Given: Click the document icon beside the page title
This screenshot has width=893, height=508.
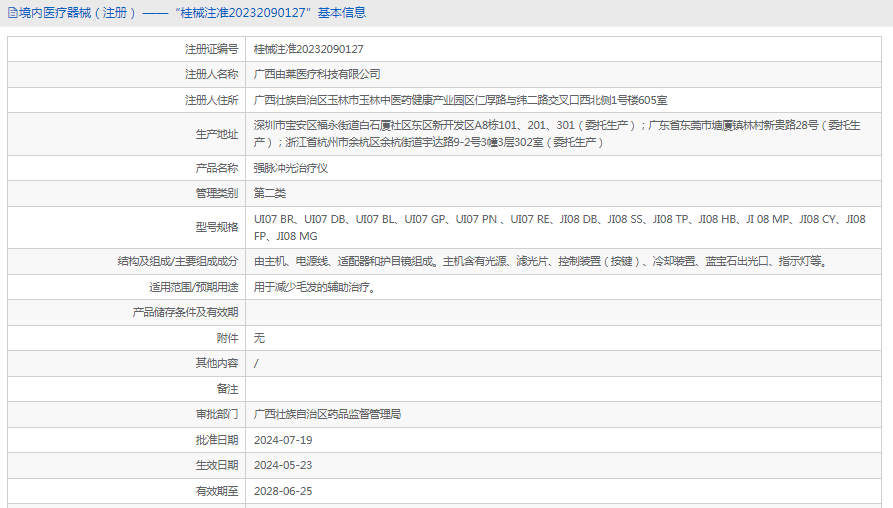Looking at the screenshot, I should (13, 13).
